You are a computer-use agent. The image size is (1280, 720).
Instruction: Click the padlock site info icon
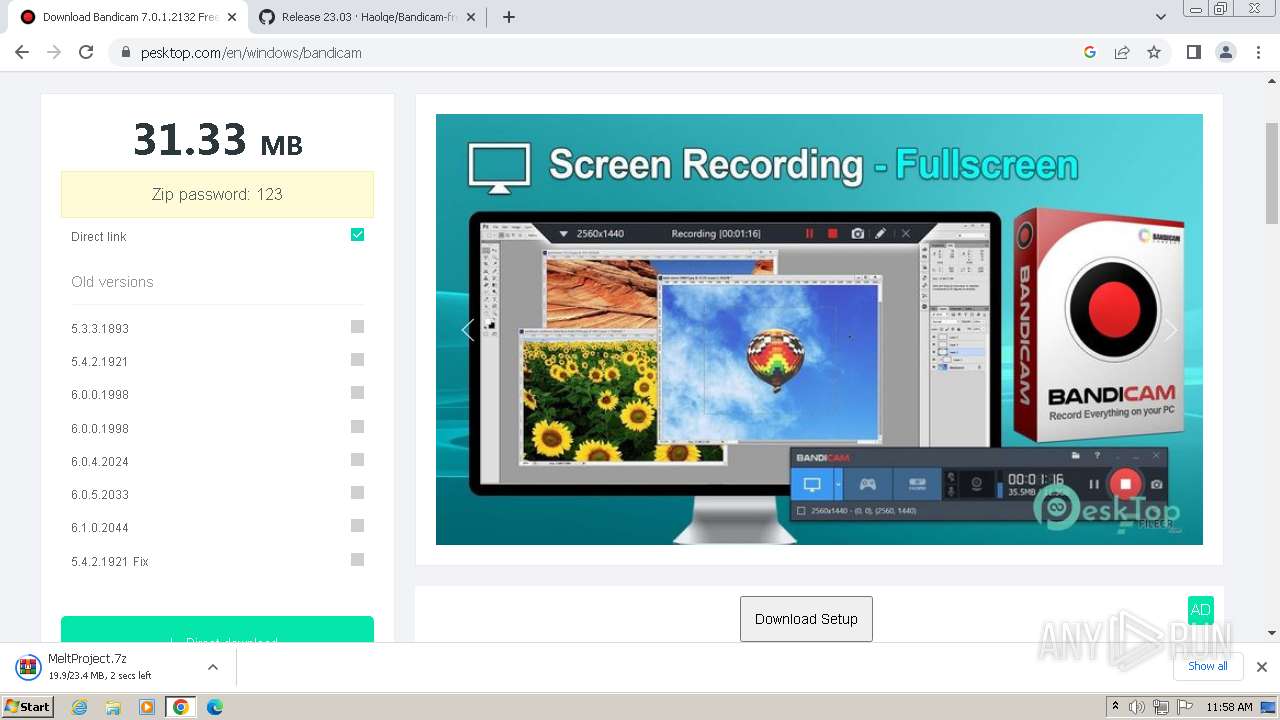(126, 53)
